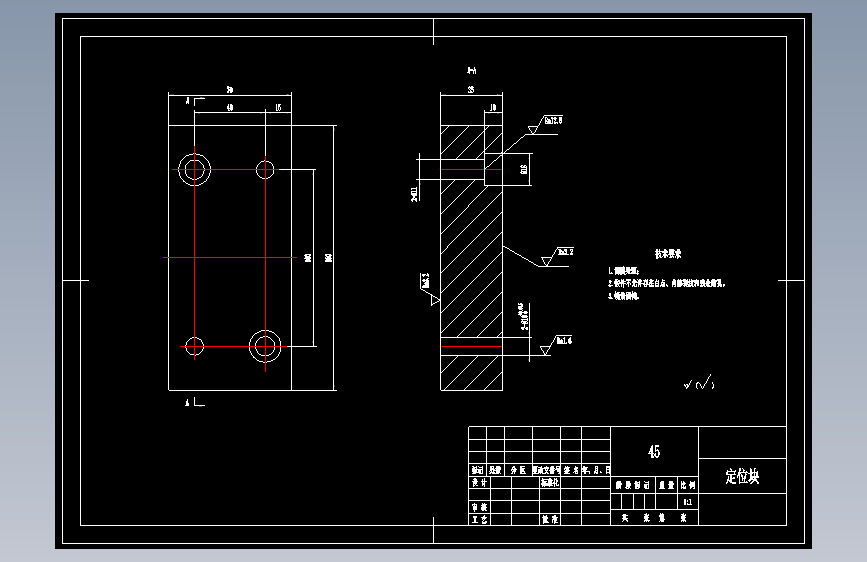Select the part name "定位块"
Image resolution: width=867 pixels, height=562 pixels.
point(742,476)
